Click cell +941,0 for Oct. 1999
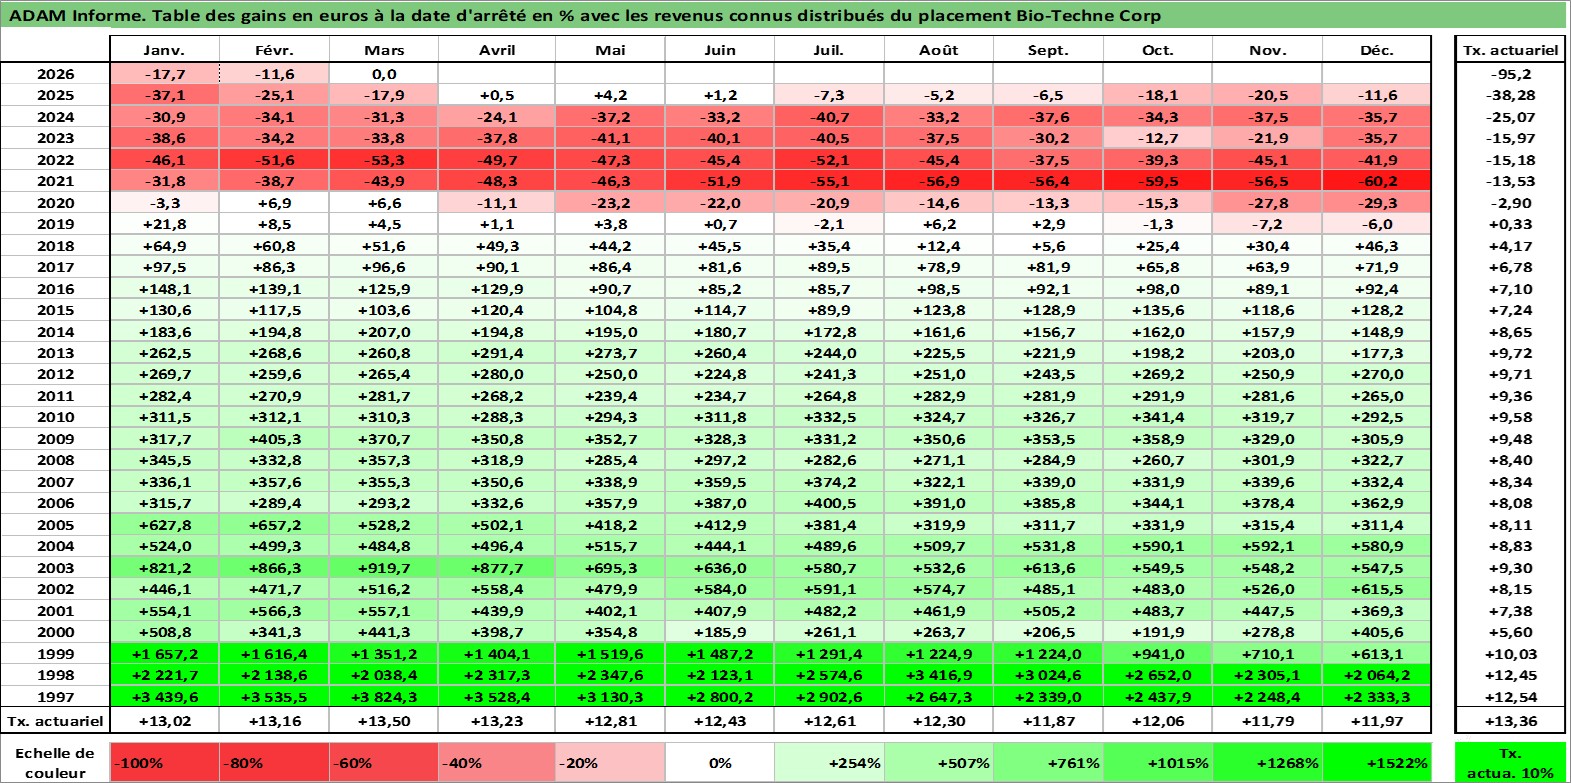The width and height of the screenshot is (1571, 783). 1158,654
